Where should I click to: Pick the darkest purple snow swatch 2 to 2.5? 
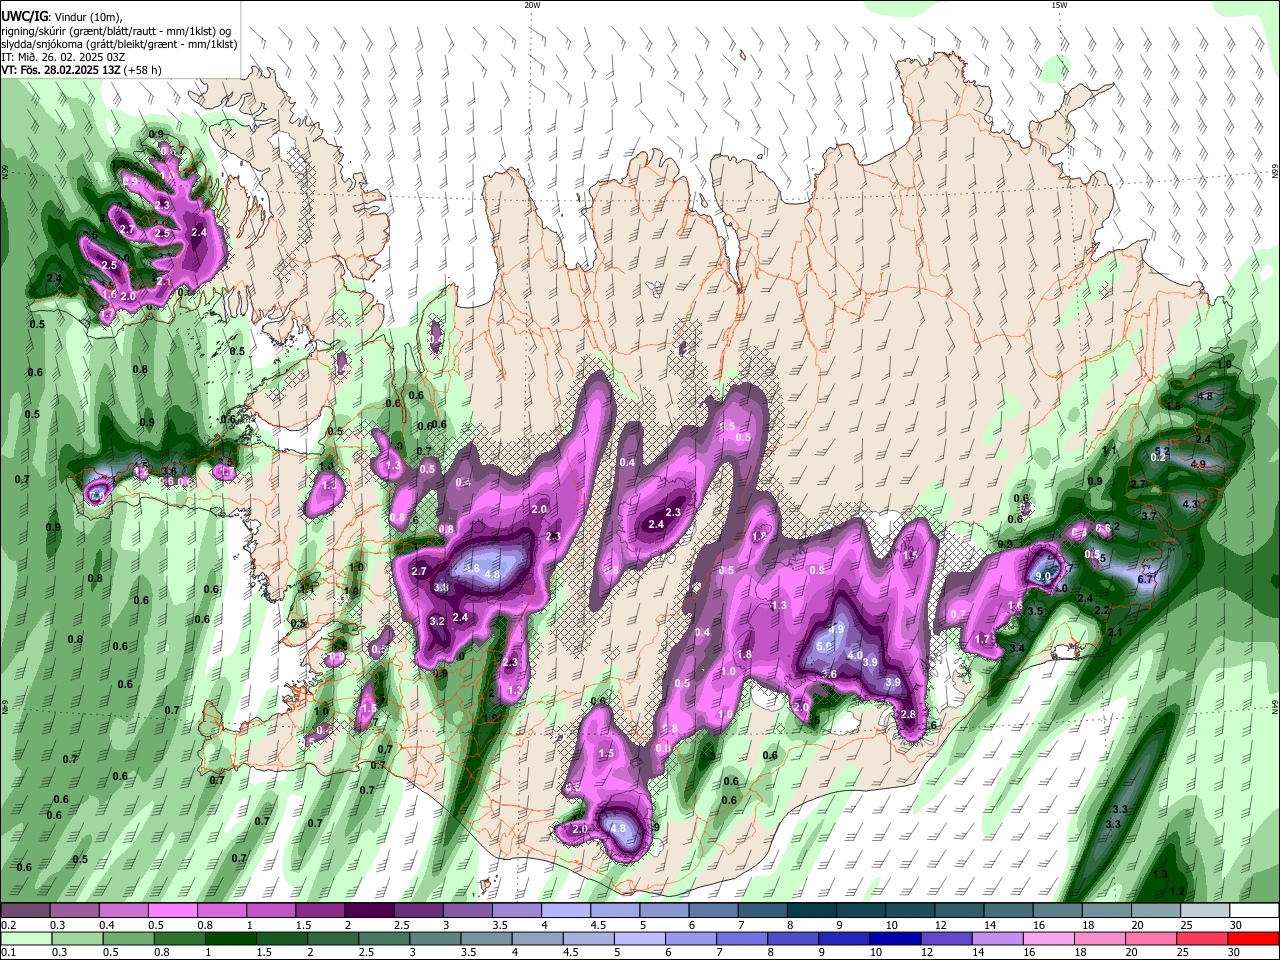point(368,910)
